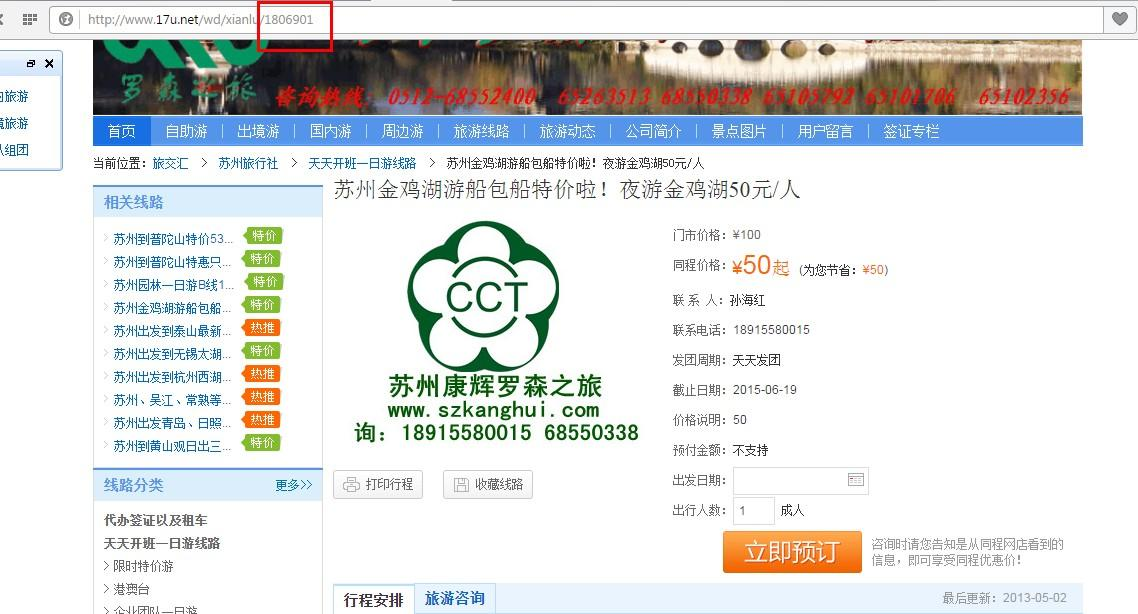Click the orange 立即预订 button

coord(792,552)
